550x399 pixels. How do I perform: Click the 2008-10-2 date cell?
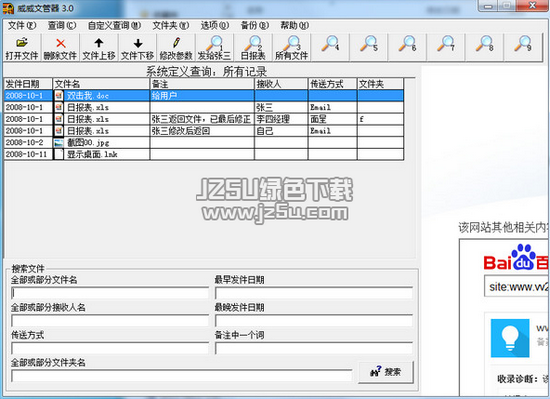click(28, 142)
